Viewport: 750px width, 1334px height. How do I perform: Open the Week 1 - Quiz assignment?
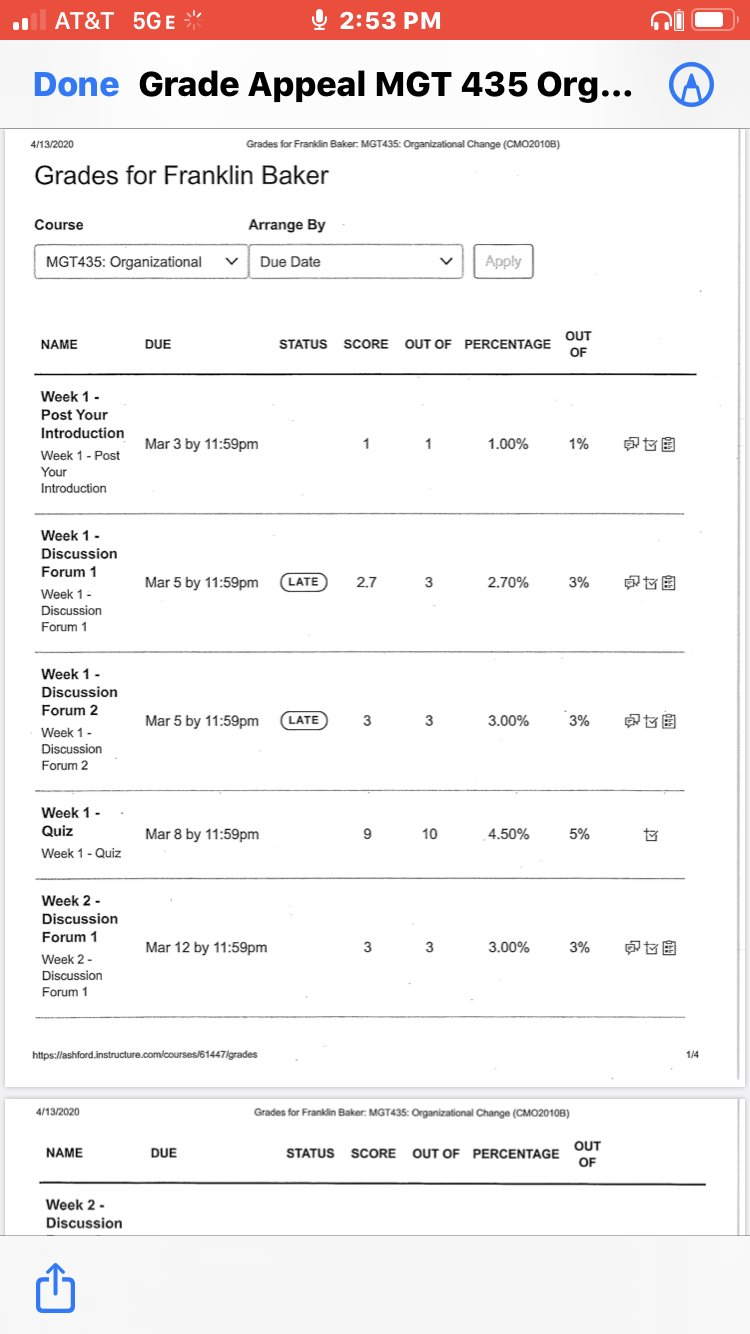tap(70, 822)
